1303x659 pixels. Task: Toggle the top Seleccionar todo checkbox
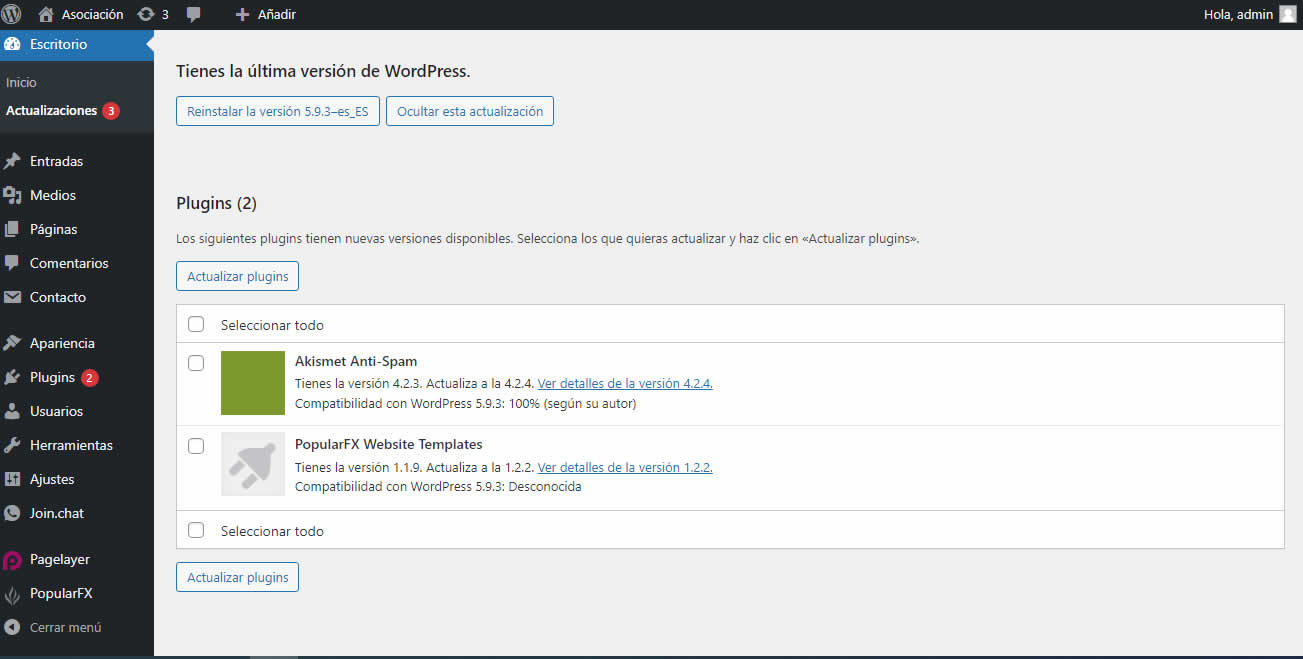(x=196, y=324)
